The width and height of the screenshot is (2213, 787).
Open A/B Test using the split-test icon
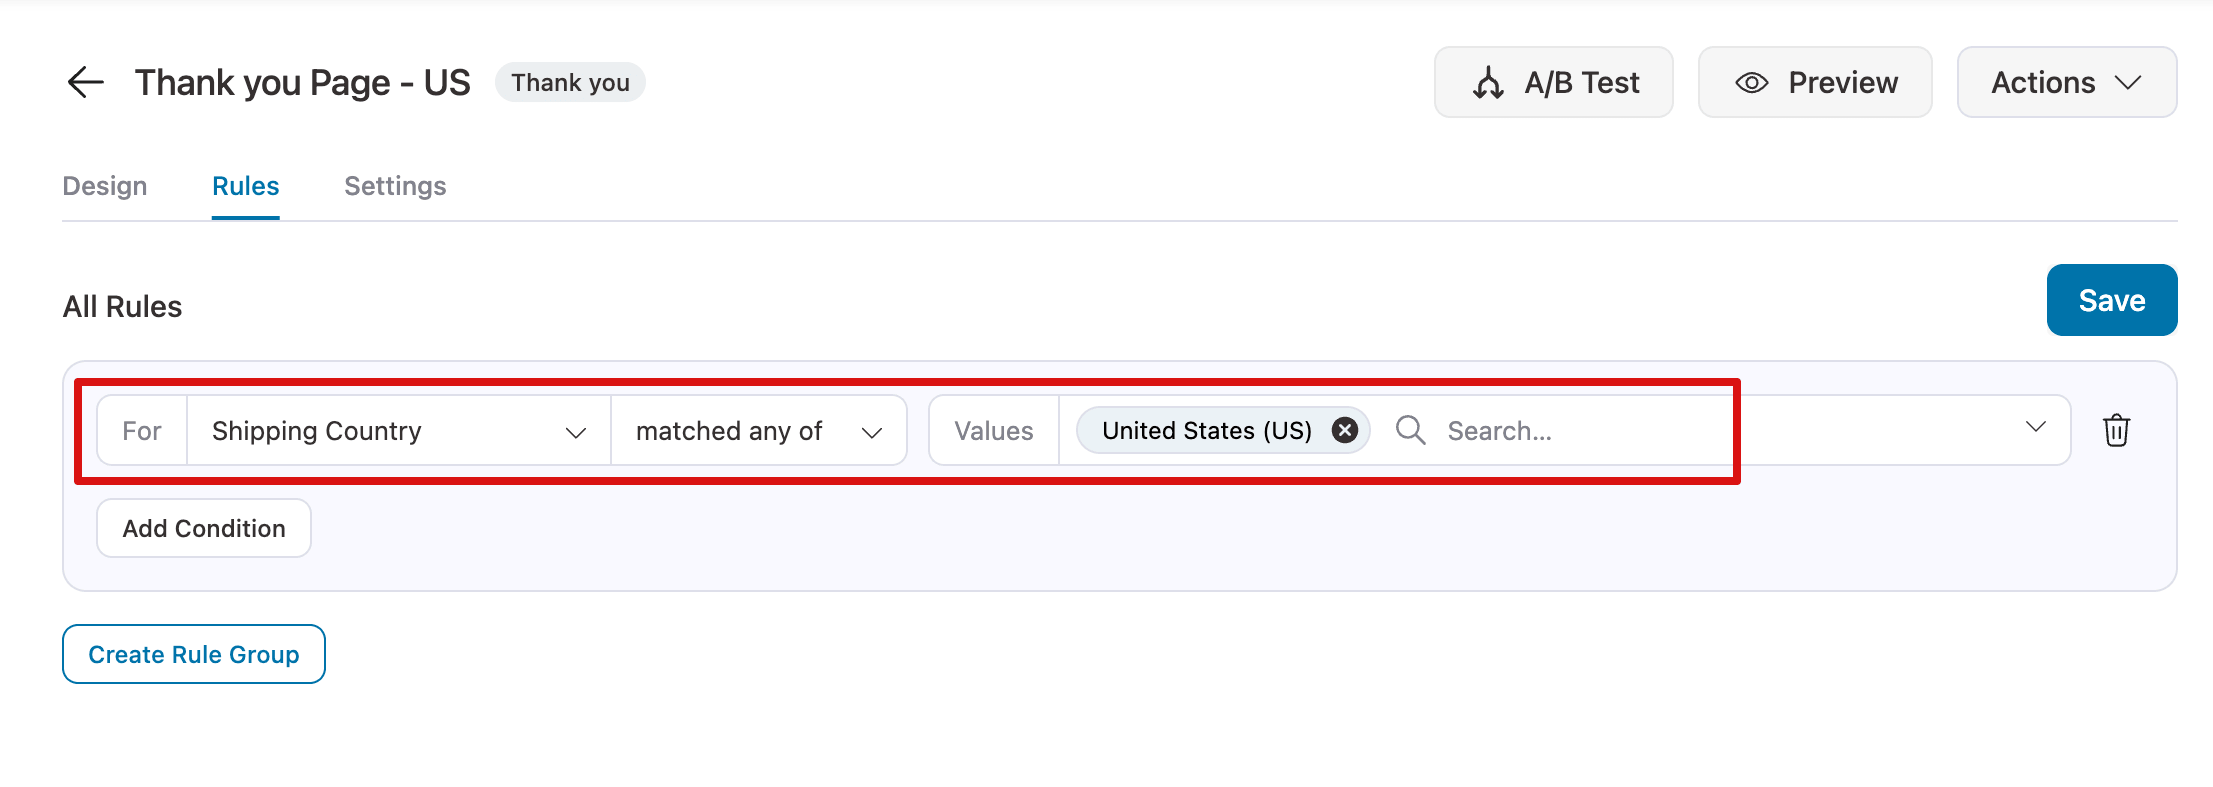[1489, 82]
